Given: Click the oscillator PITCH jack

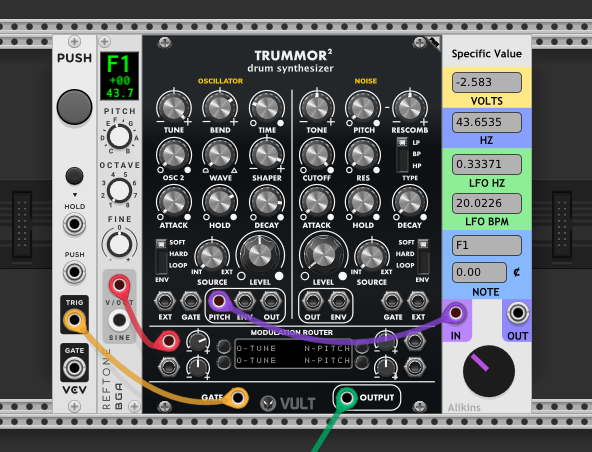Looking at the screenshot, I should (x=219, y=301).
